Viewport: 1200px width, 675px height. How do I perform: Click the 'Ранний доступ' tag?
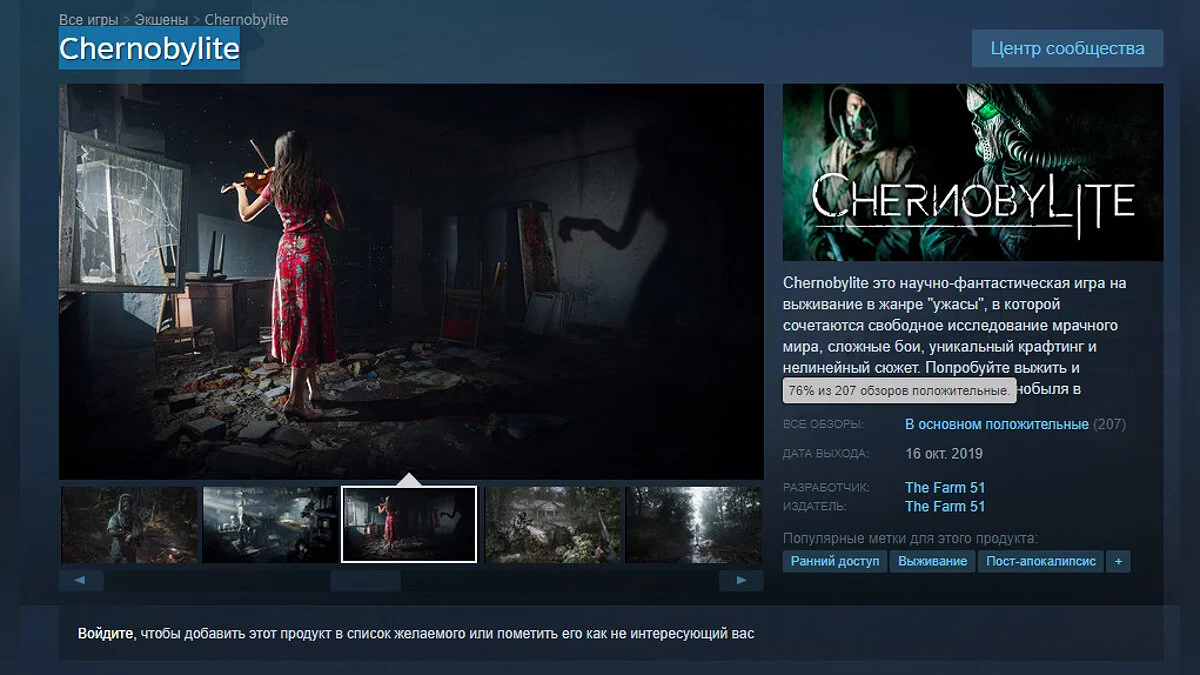835,561
